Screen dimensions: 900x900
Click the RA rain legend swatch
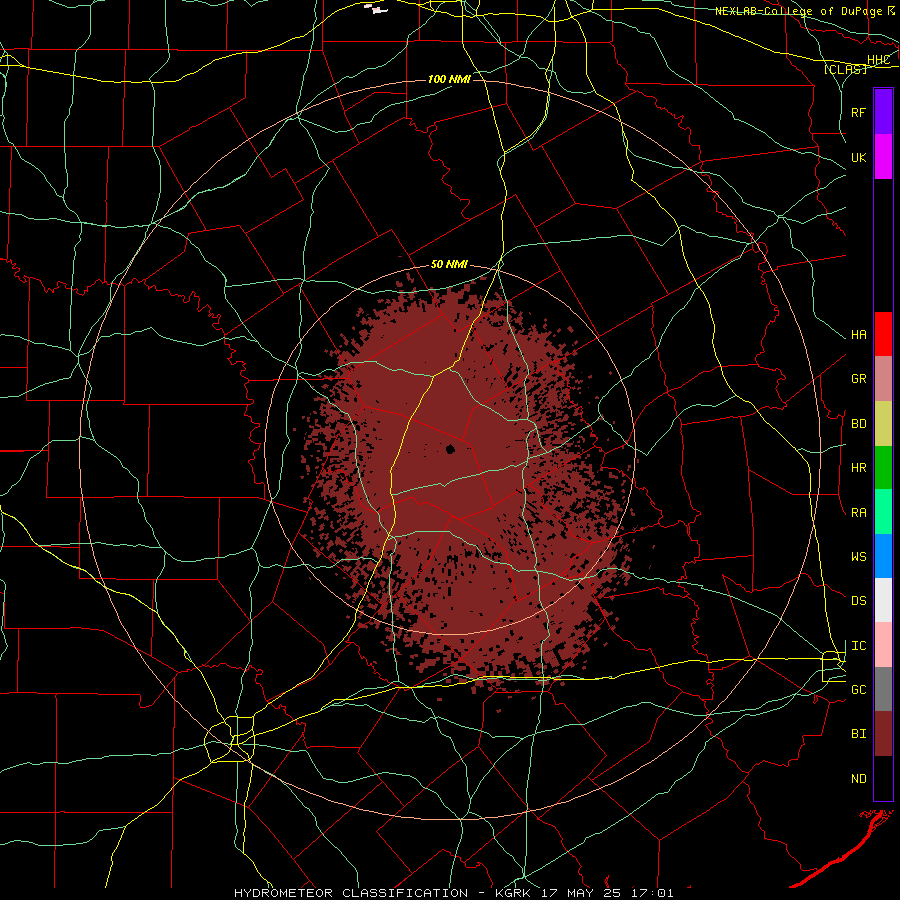pyautogui.click(x=883, y=512)
